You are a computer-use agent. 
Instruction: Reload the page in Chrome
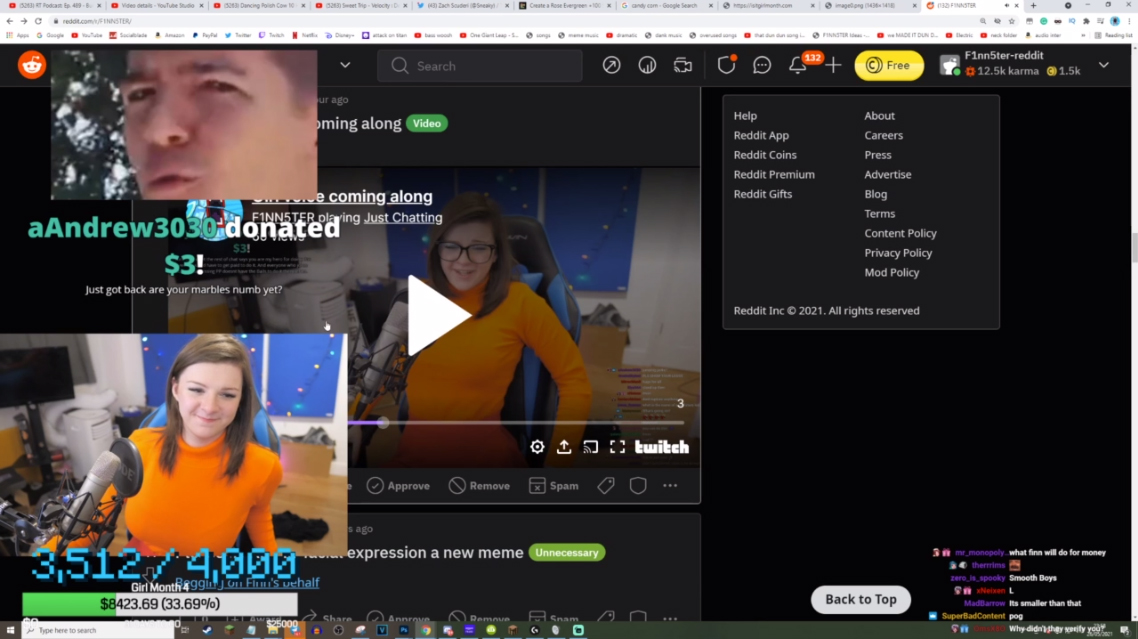tap(38, 21)
